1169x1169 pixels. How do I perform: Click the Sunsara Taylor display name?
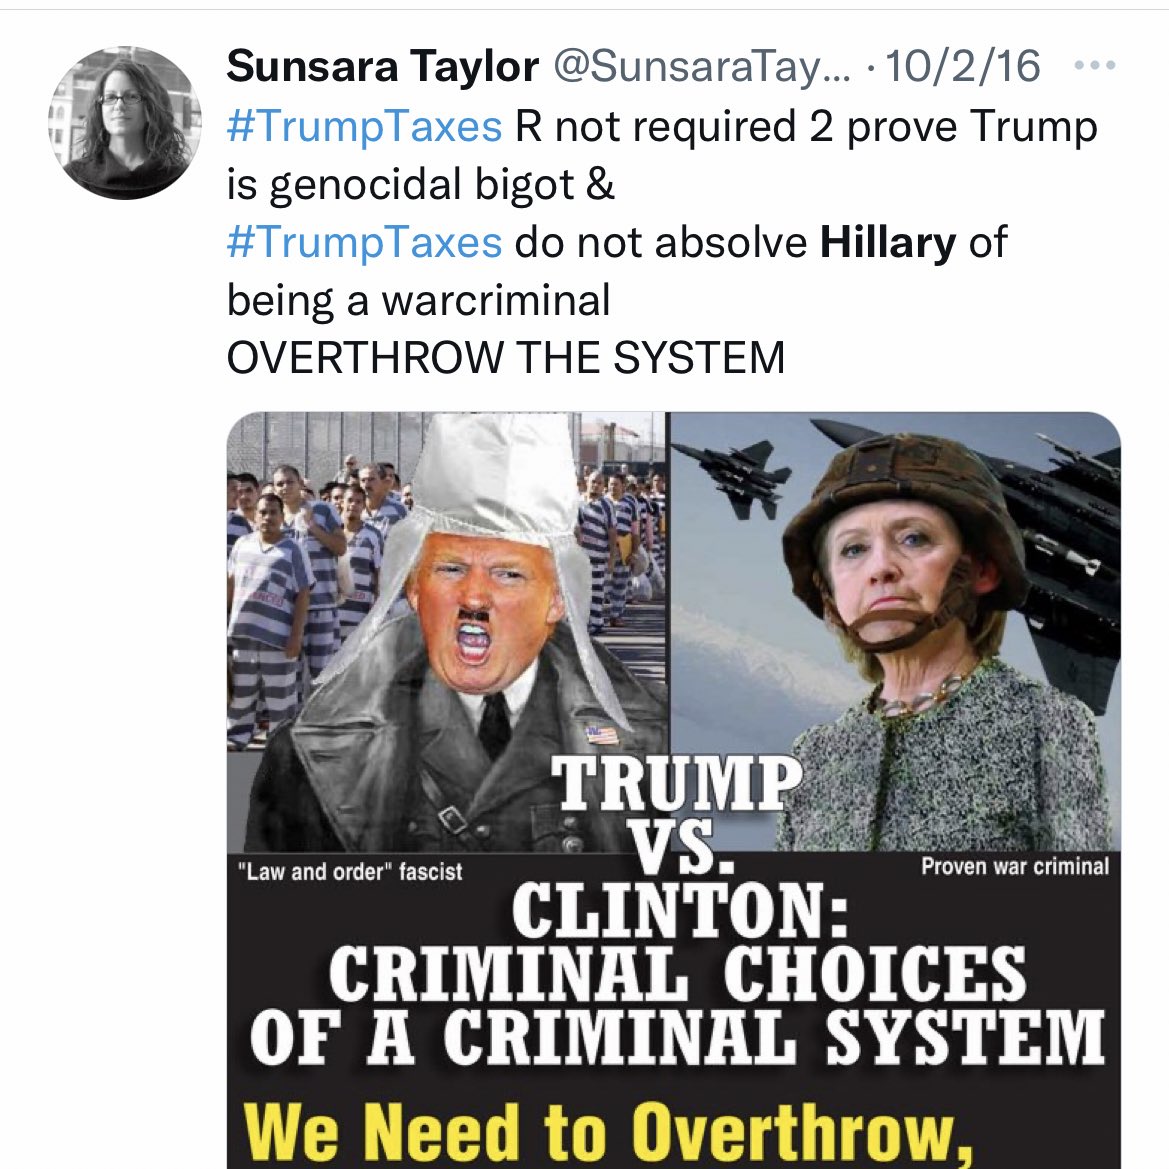(x=382, y=66)
